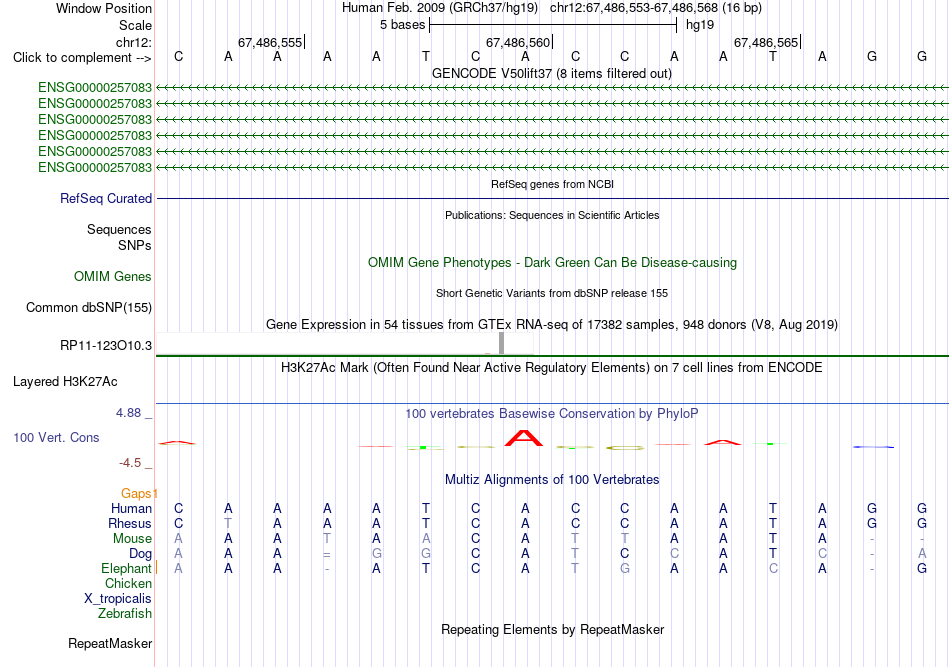Click 'Click to complement -->' to complement bases
Image resolution: width=950 pixels, height=667 pixels.
[x=82, y=58]
